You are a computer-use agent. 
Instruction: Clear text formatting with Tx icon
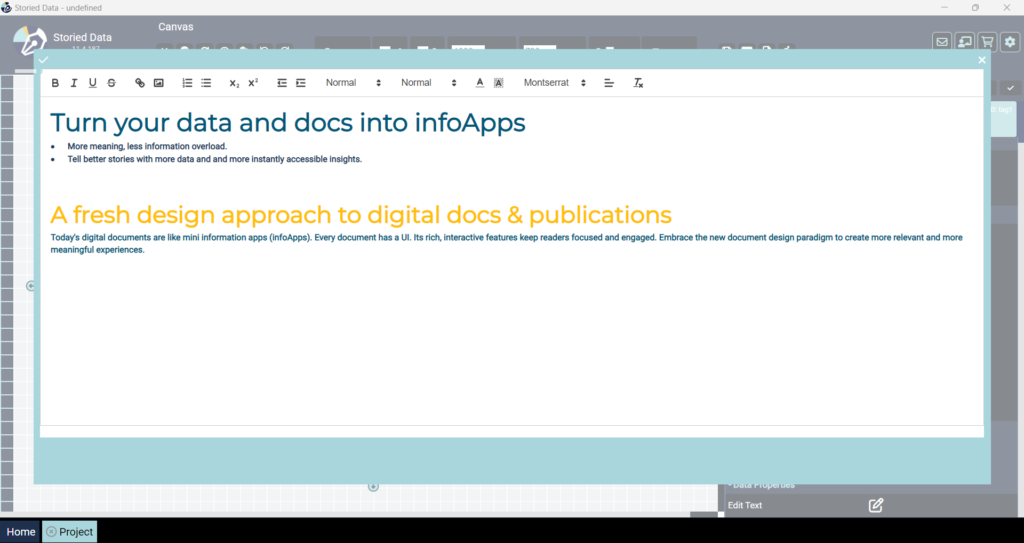point(638,83)
